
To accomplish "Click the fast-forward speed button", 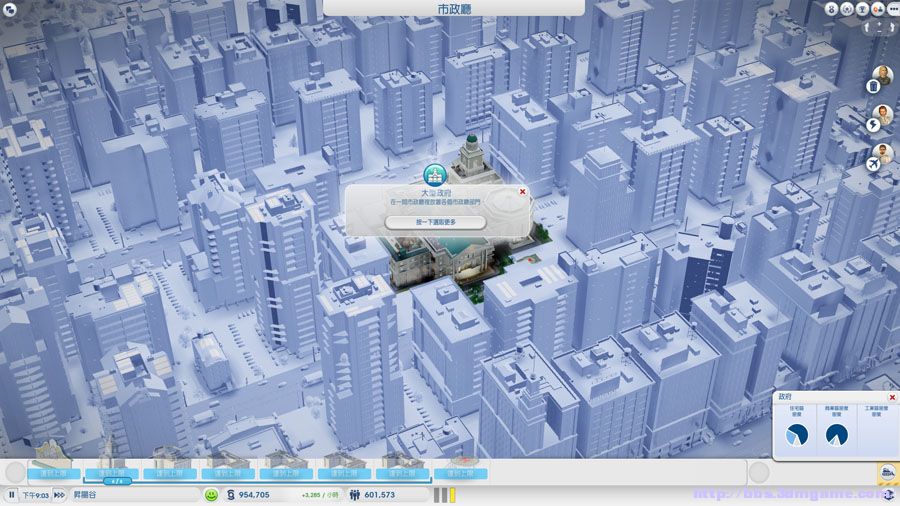I will tap(59, 495).
